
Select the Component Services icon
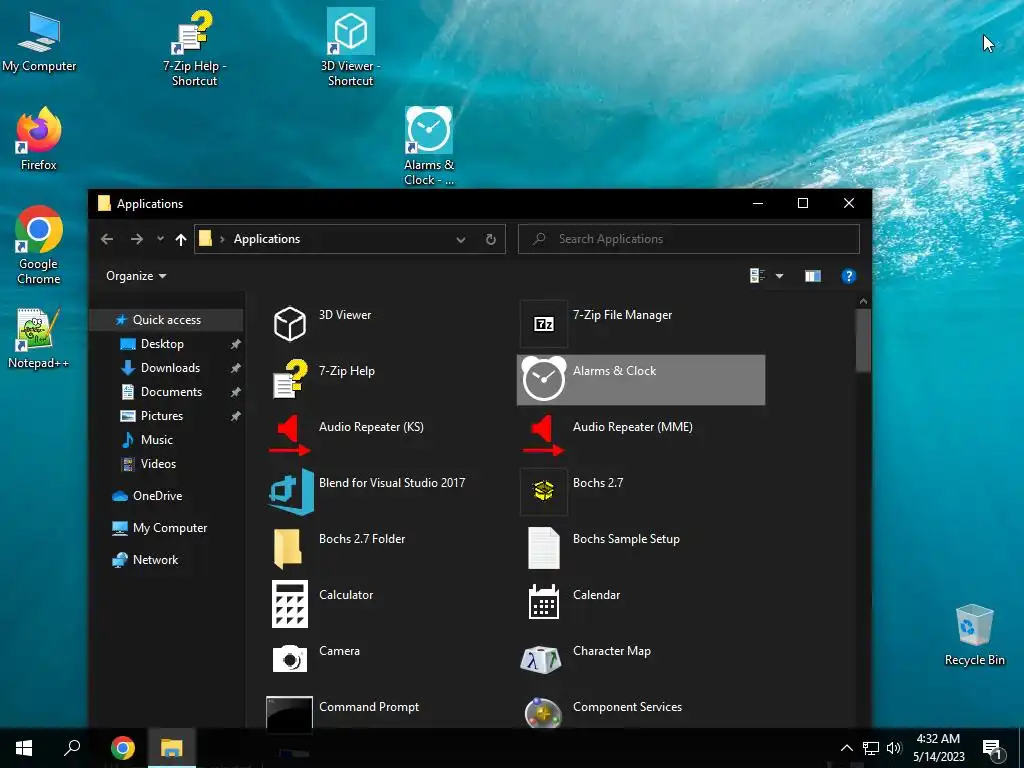coord(543,712)
